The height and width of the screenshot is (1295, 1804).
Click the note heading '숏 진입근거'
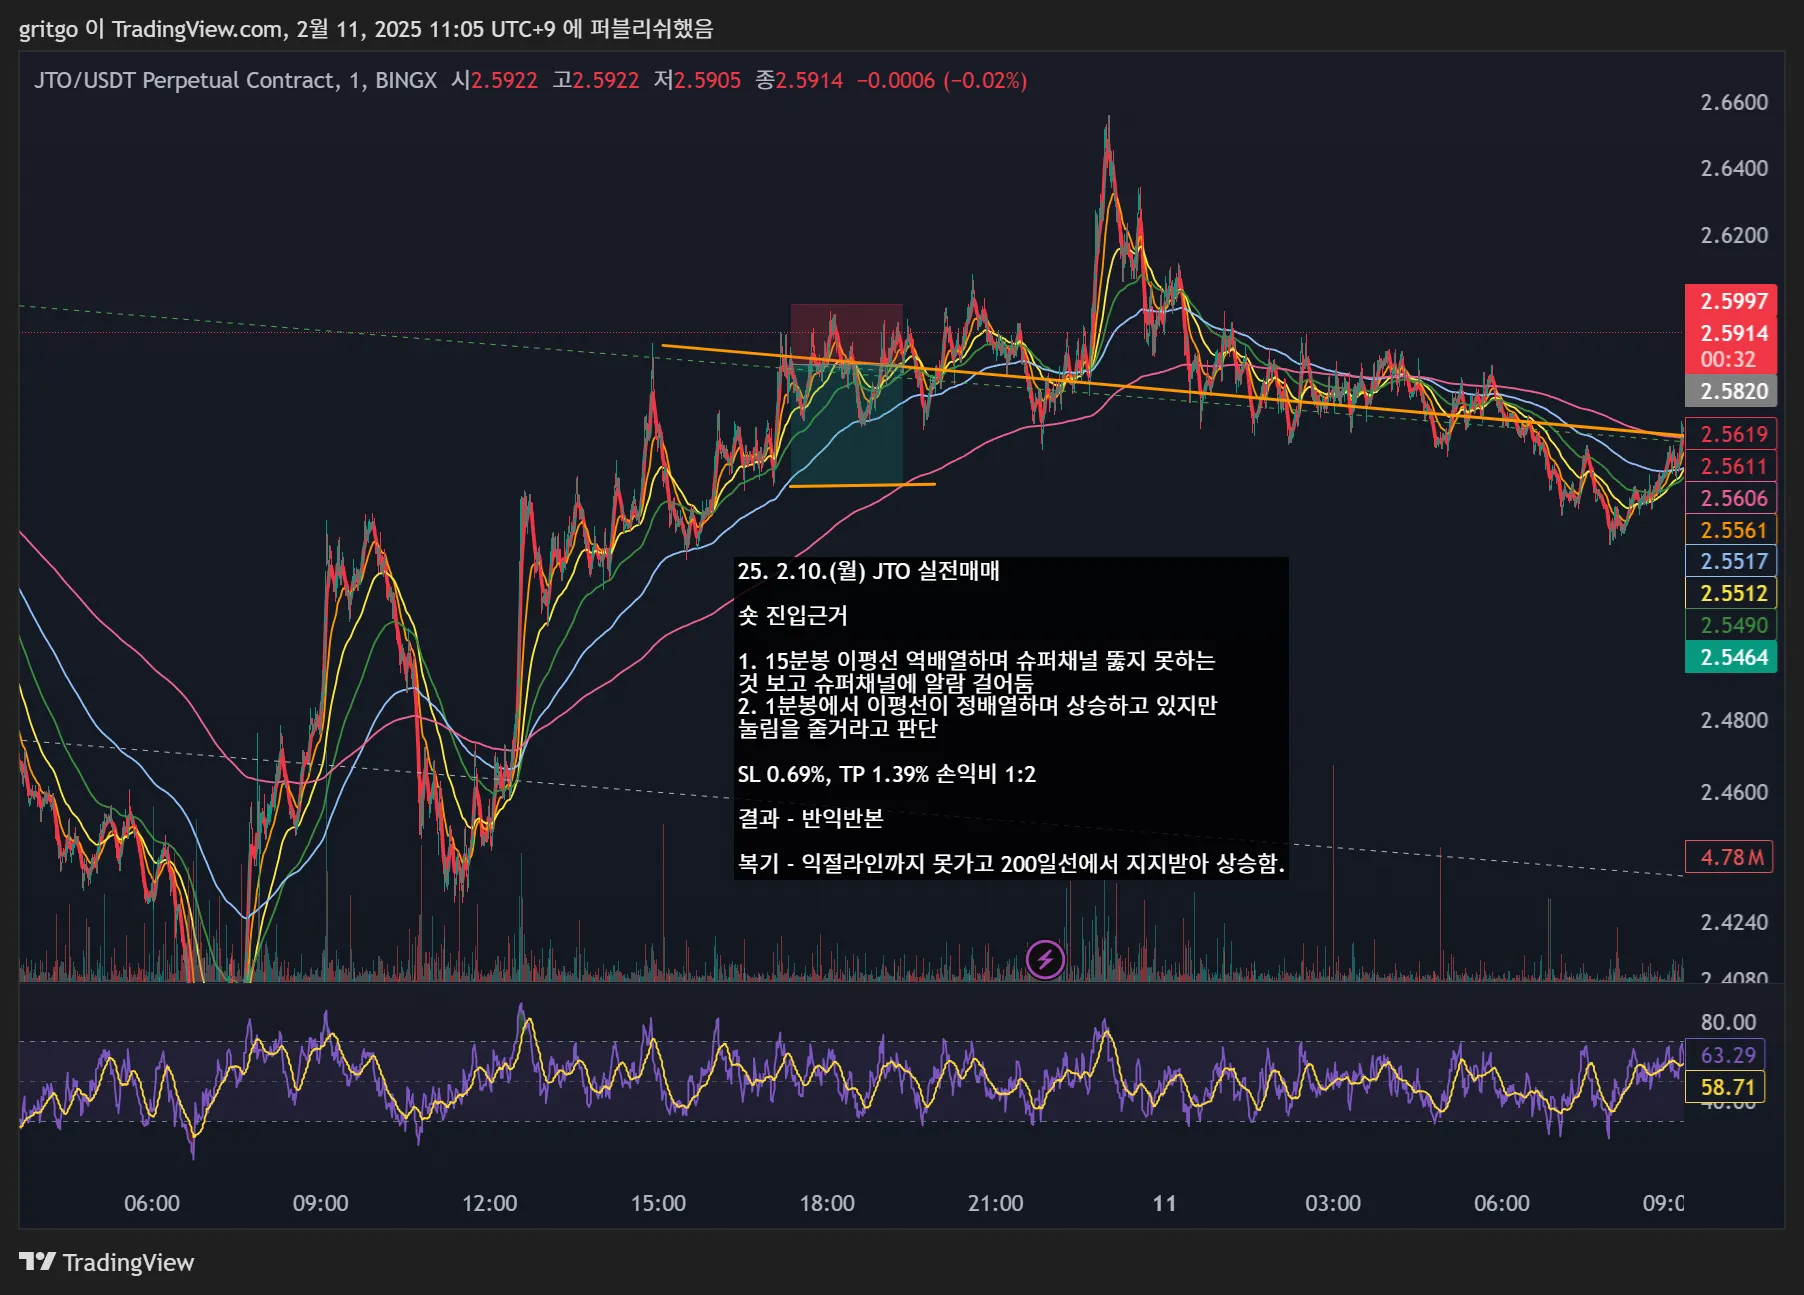pos(792,615)
